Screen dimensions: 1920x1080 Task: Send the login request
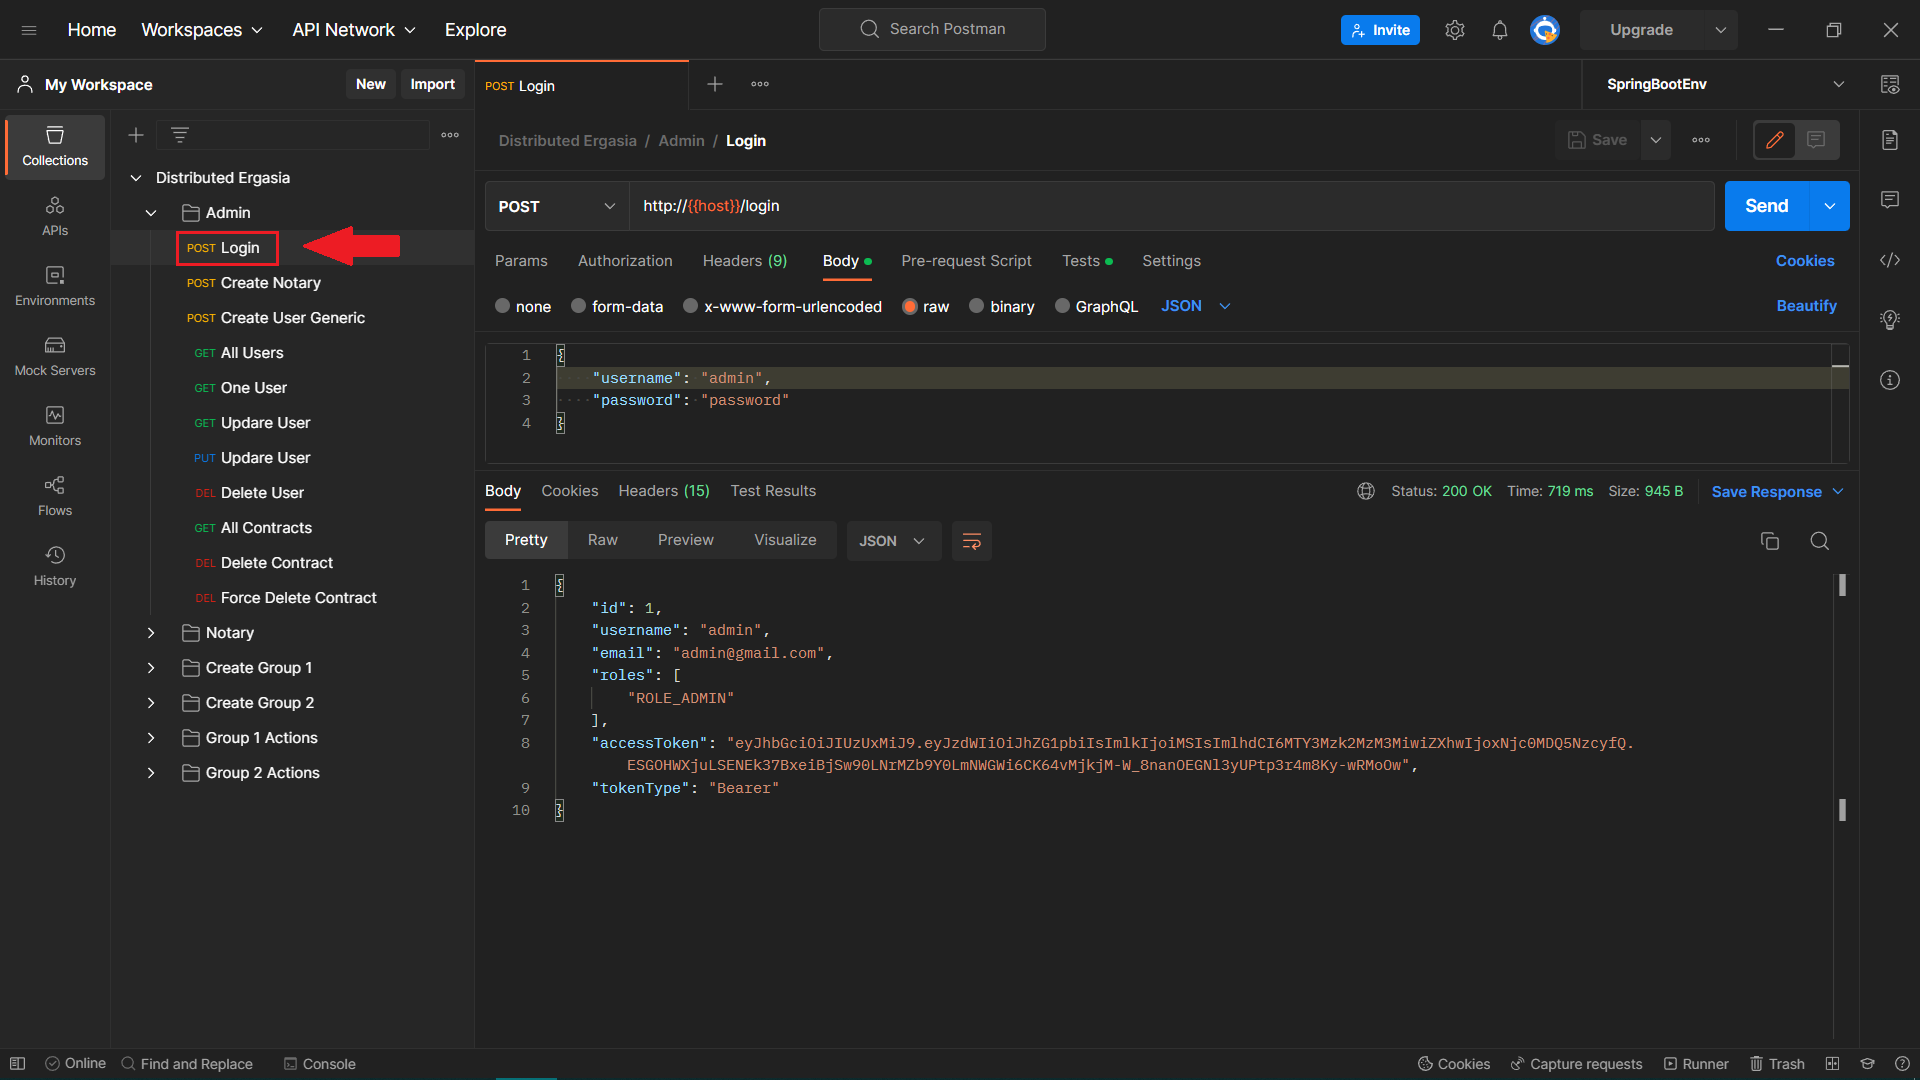point(1767,206)
